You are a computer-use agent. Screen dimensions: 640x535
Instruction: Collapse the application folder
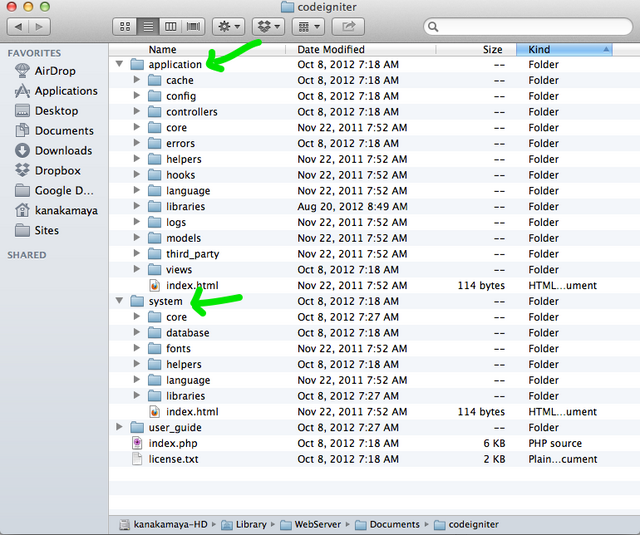tap(119, 64)
